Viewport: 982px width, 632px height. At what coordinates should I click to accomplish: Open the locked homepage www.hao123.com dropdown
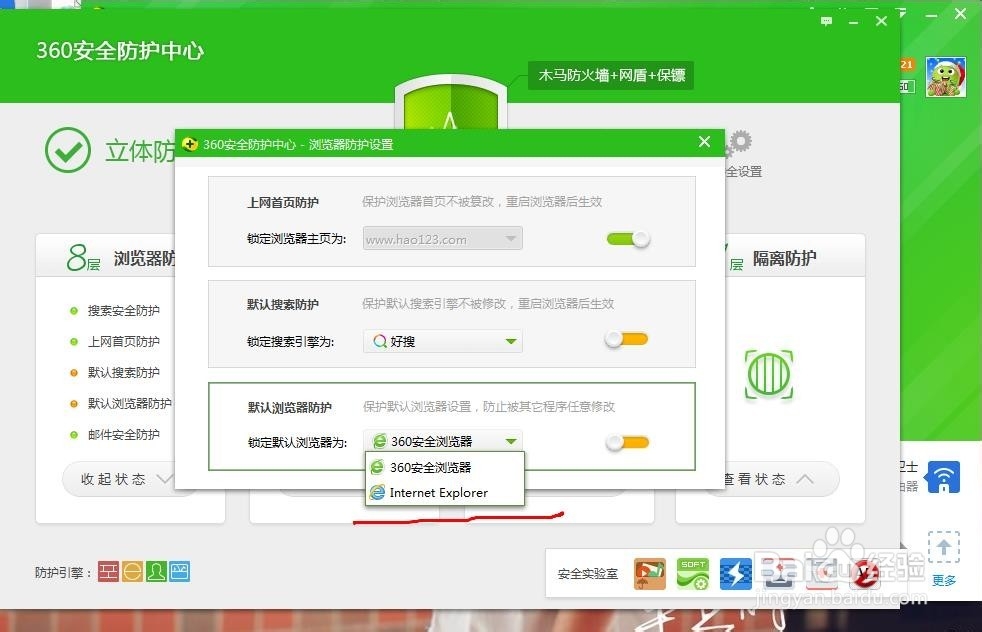tap(442, 239)
